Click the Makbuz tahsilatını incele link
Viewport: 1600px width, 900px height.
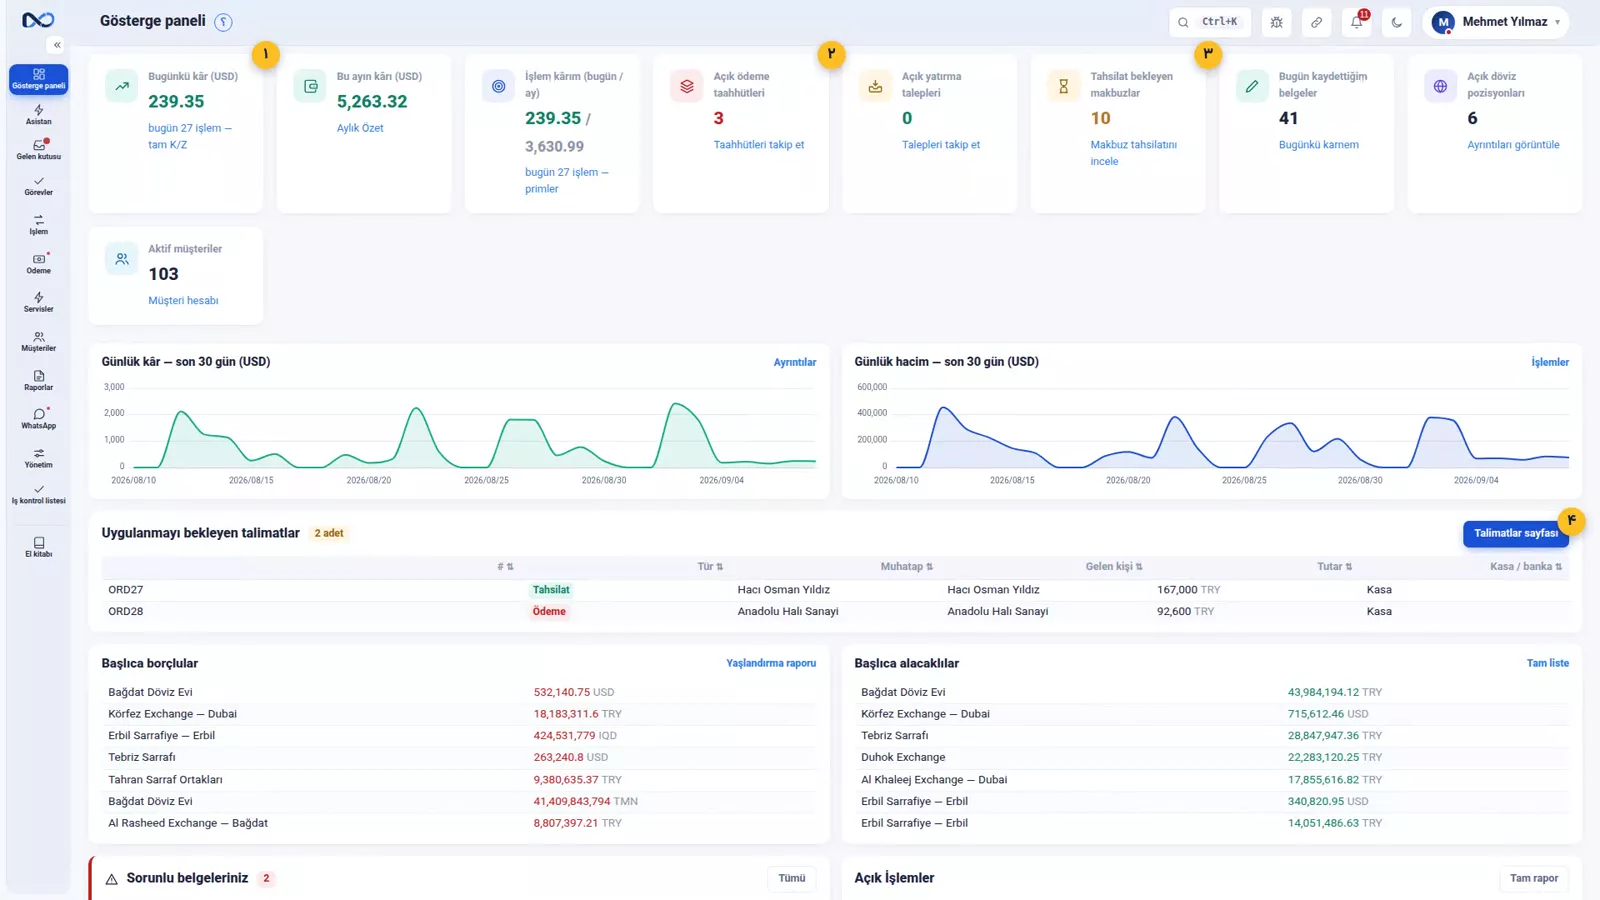pos(1133,153)
